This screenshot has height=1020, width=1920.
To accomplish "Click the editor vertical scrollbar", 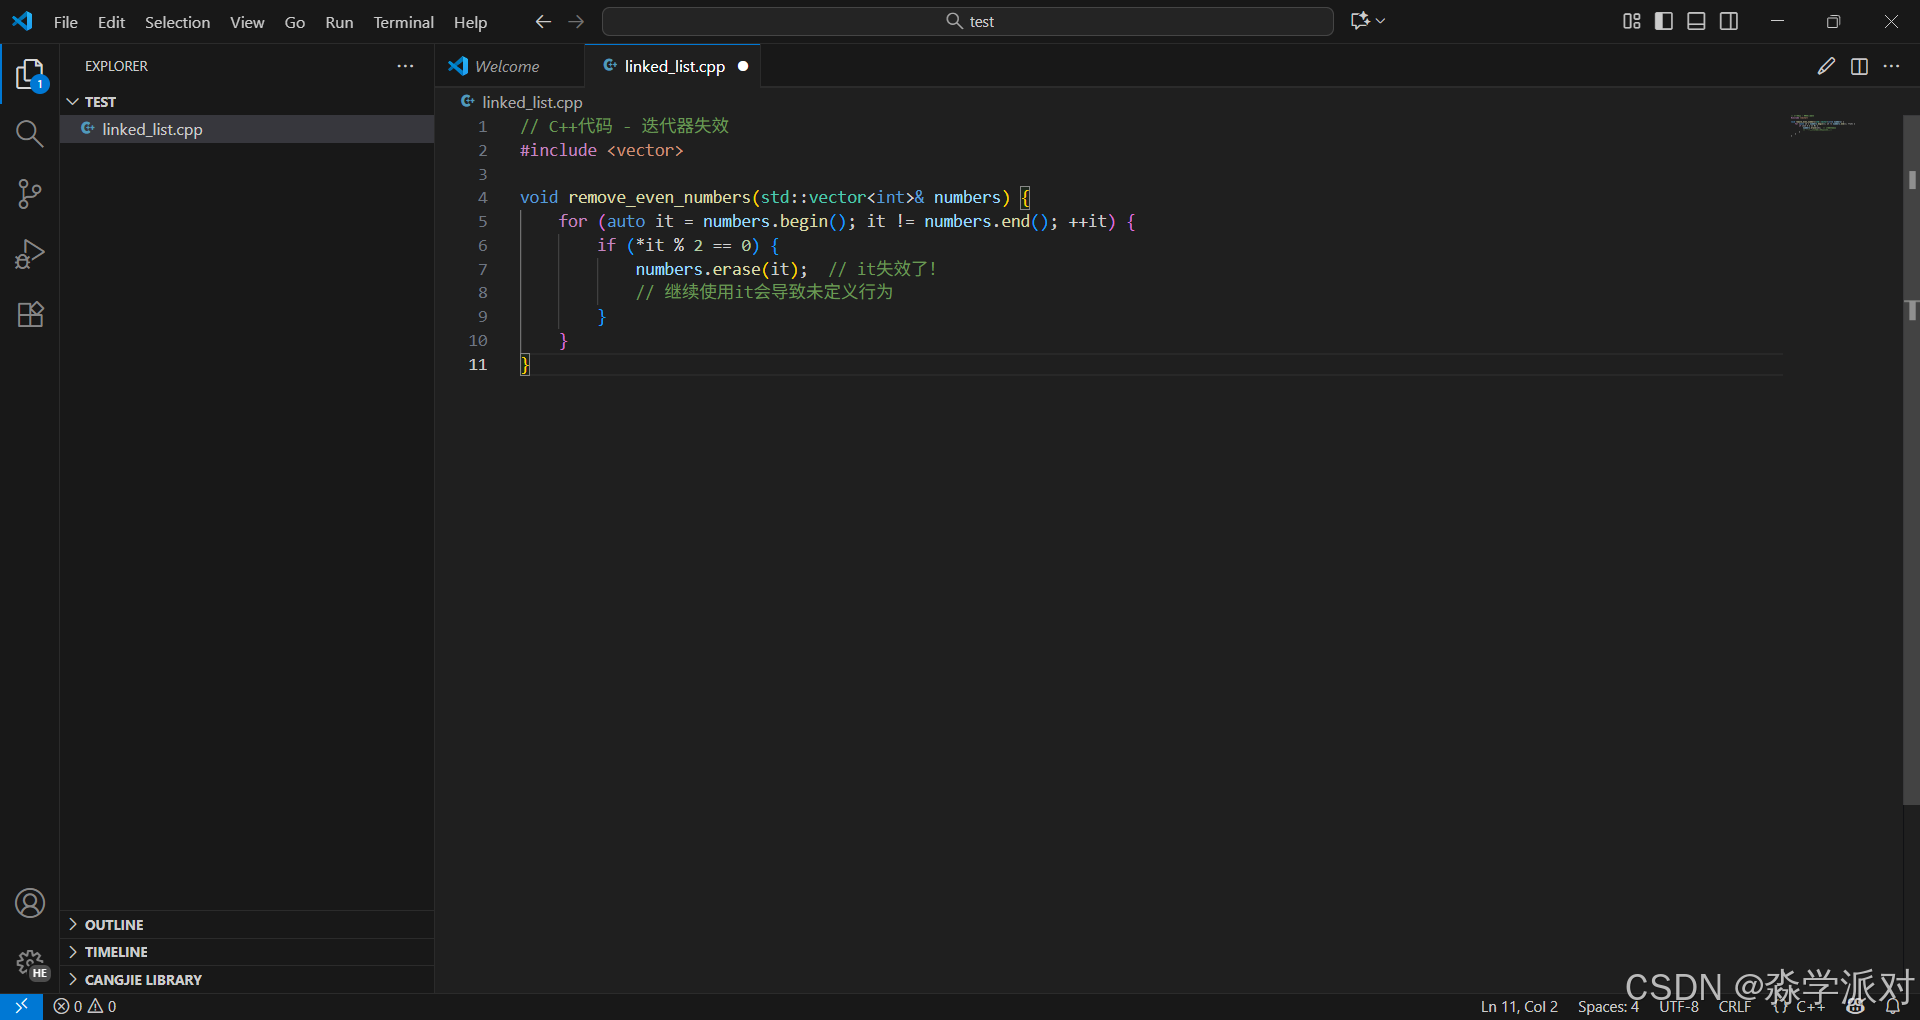I will [1911, 460].
